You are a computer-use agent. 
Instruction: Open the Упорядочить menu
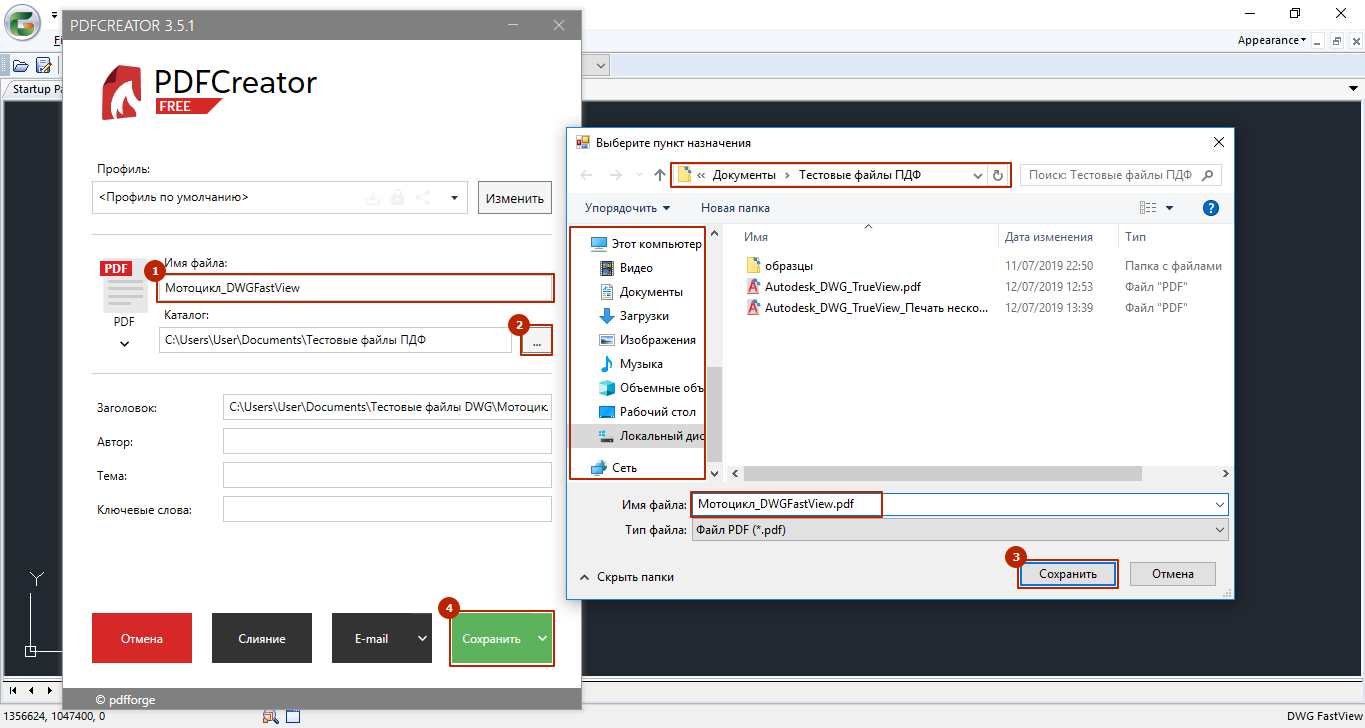pos(628,208)
